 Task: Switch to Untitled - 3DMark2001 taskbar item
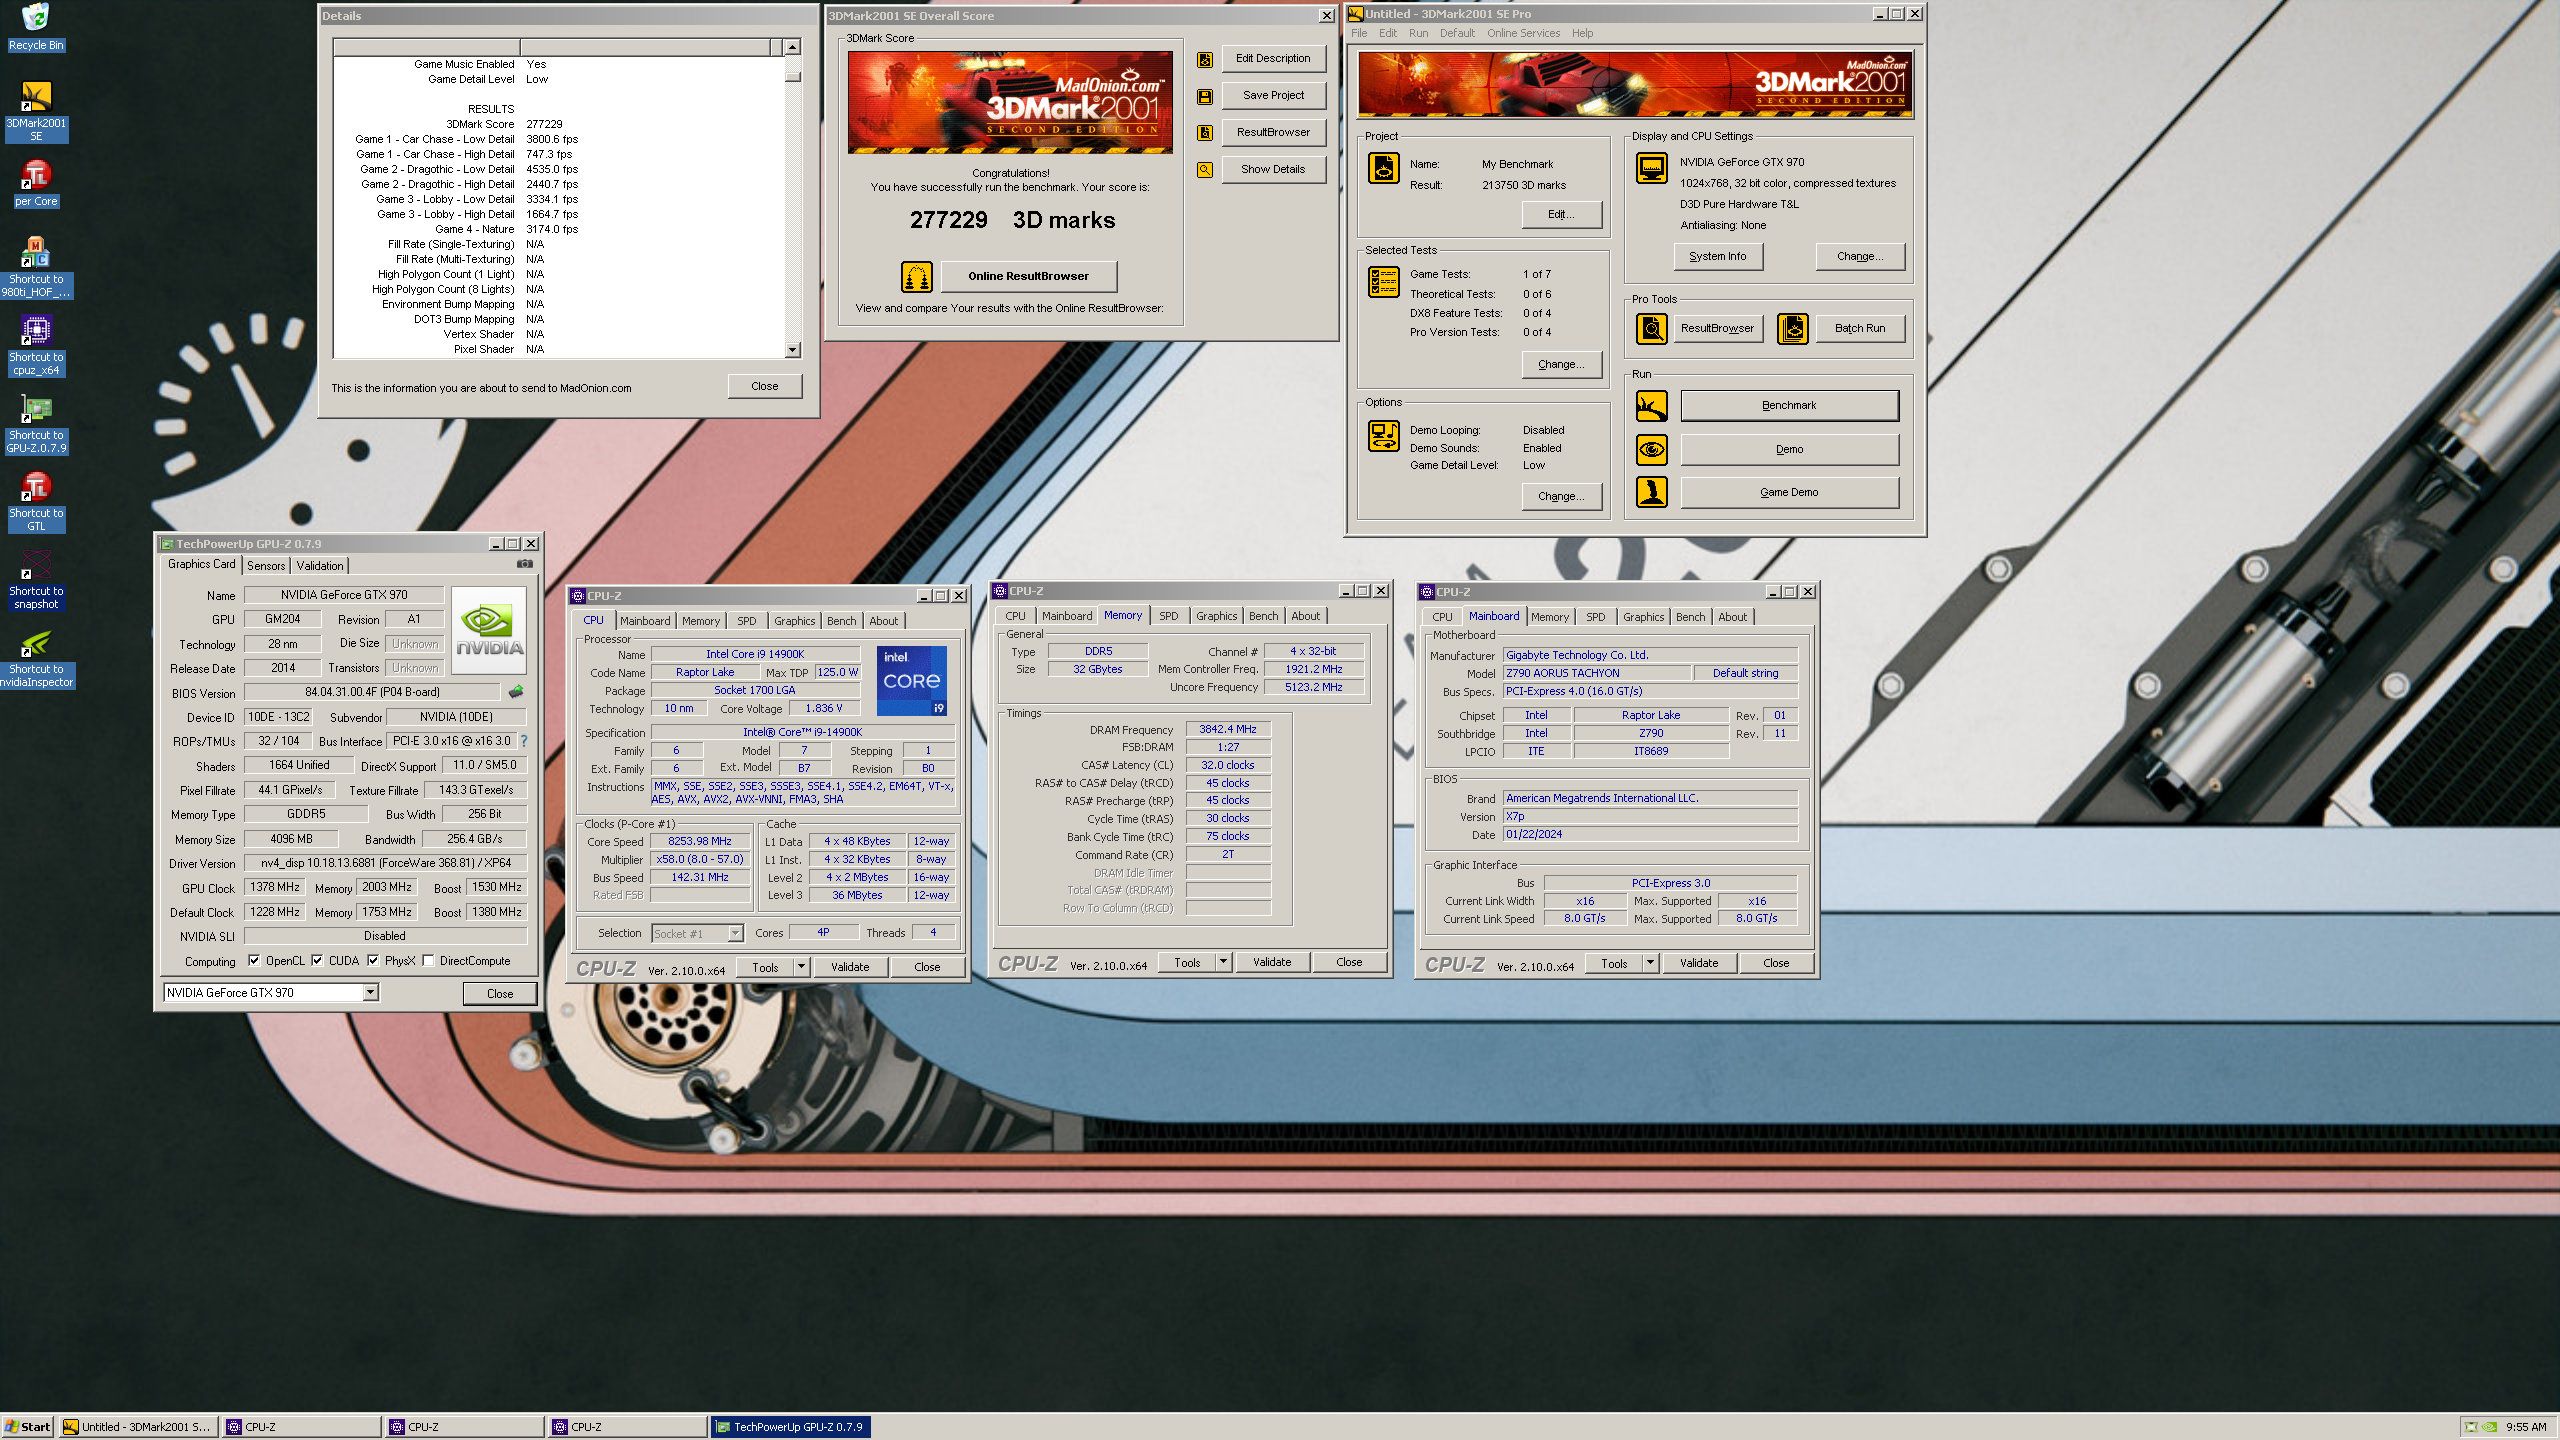[x=137, y=1427]
